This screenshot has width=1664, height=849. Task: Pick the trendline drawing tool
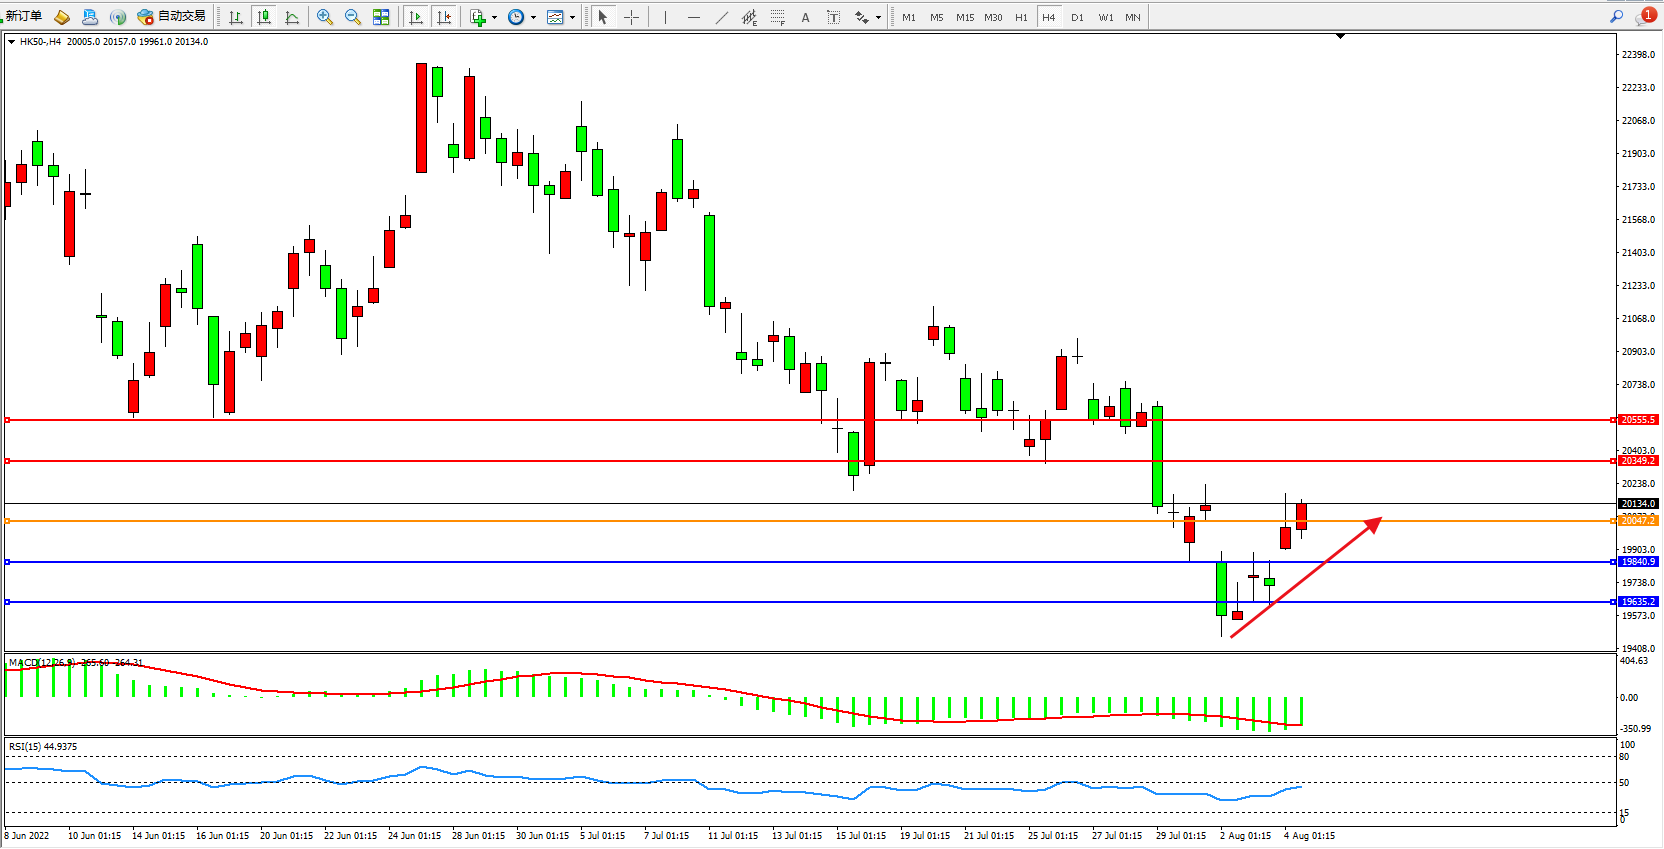pos(721,17)
